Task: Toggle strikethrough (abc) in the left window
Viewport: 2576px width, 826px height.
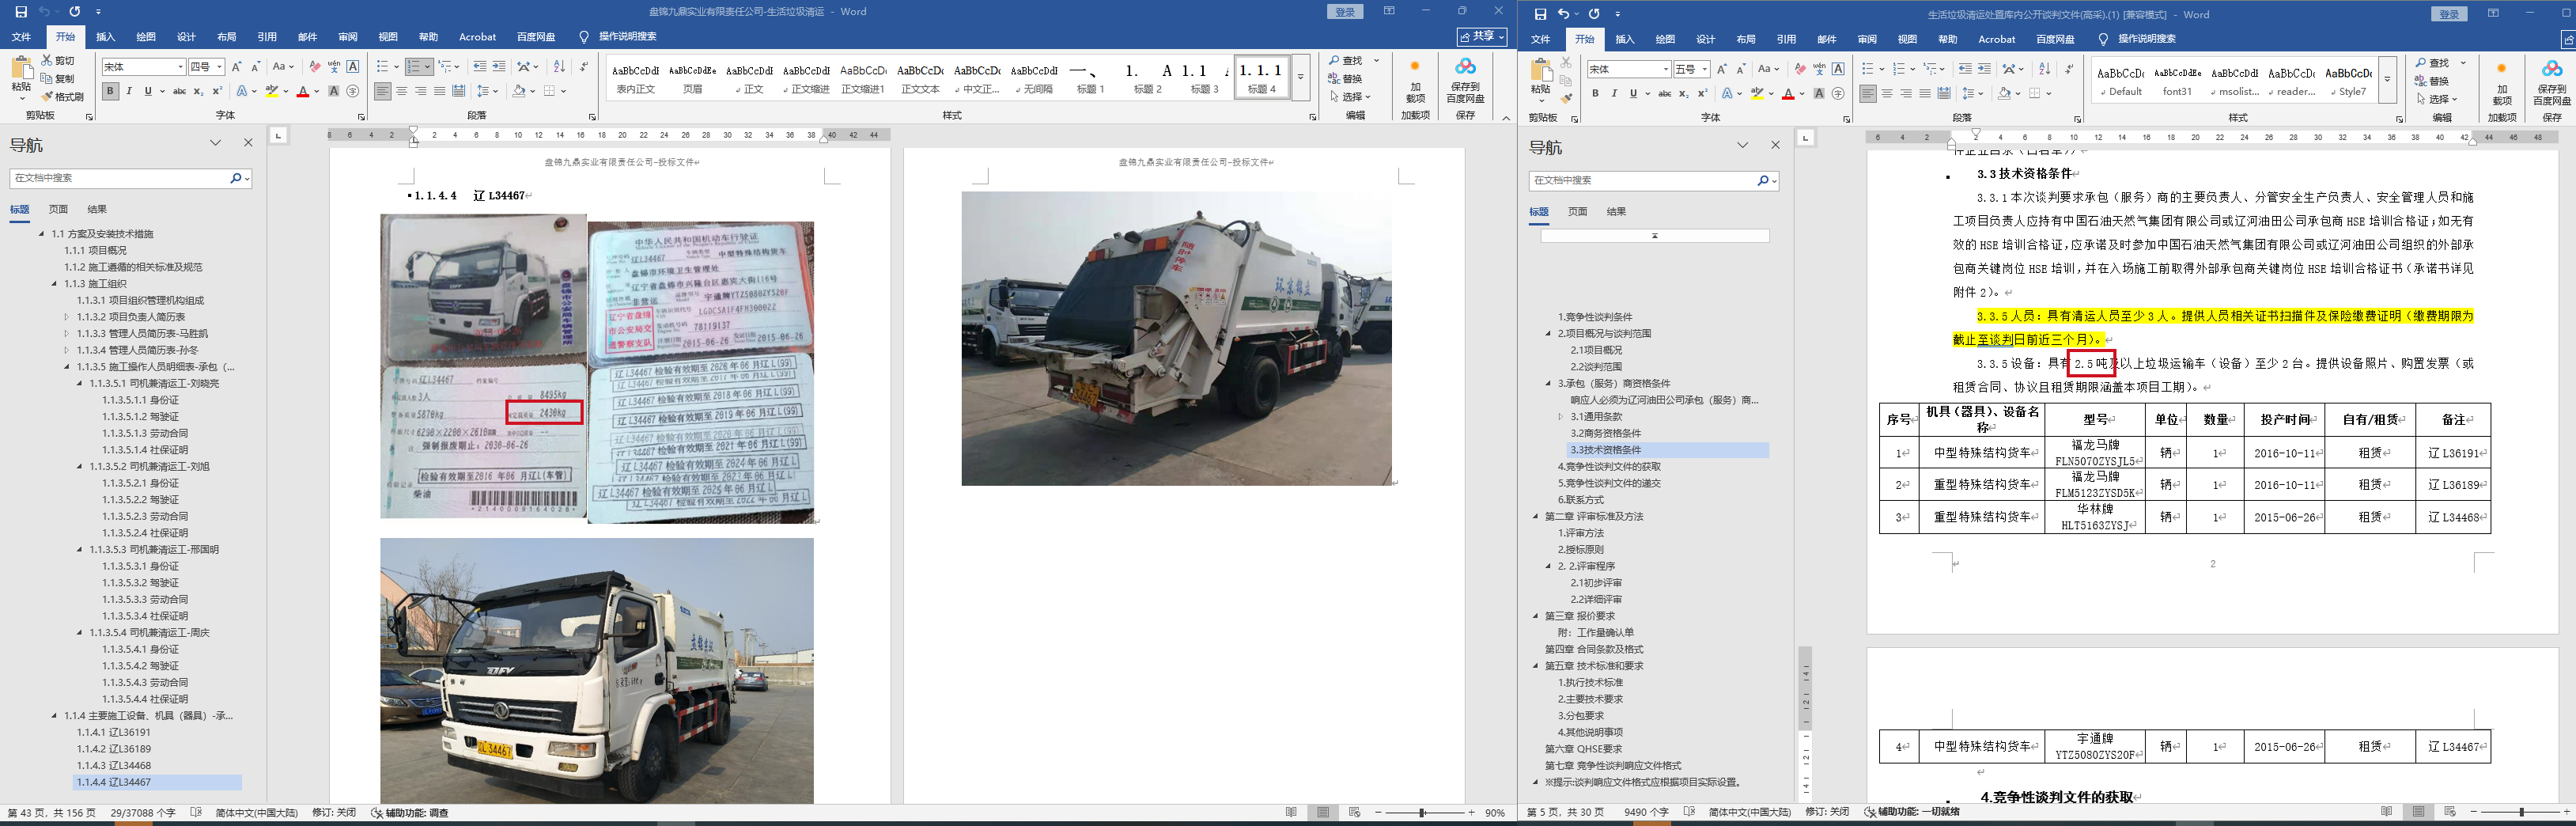Action: [x=179, y=91]
